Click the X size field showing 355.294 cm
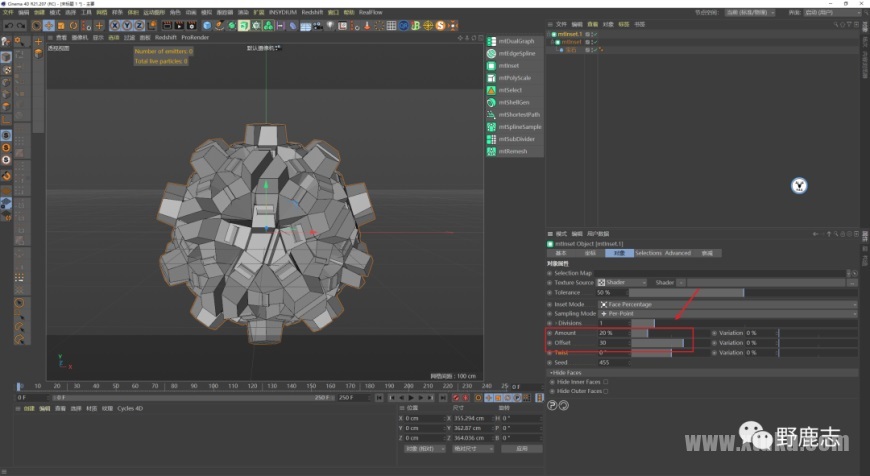 (x=472, y=418)
